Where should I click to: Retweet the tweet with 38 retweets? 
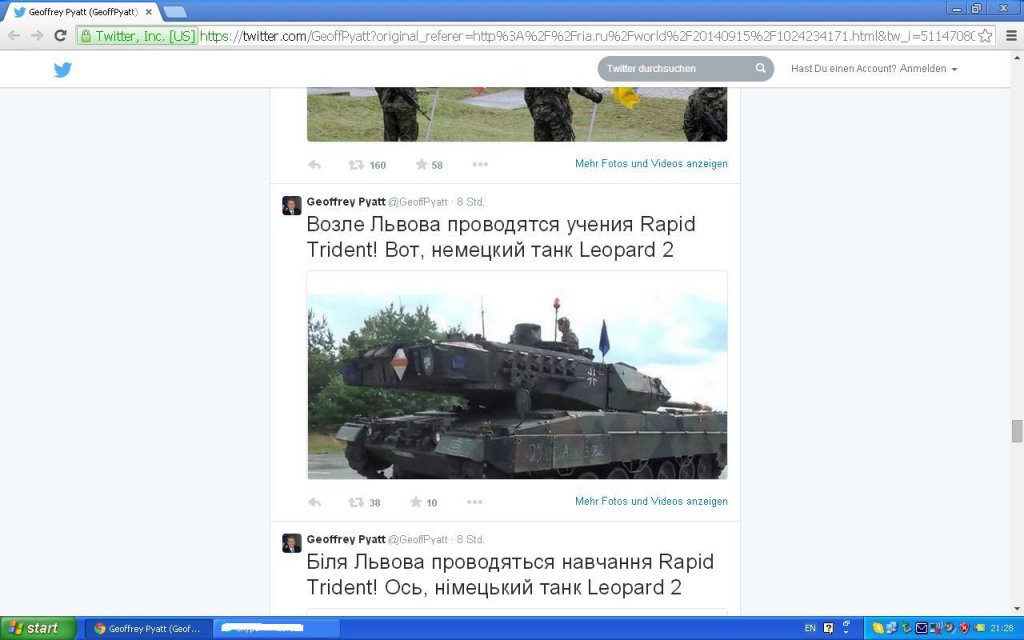(x=357, y=502)
